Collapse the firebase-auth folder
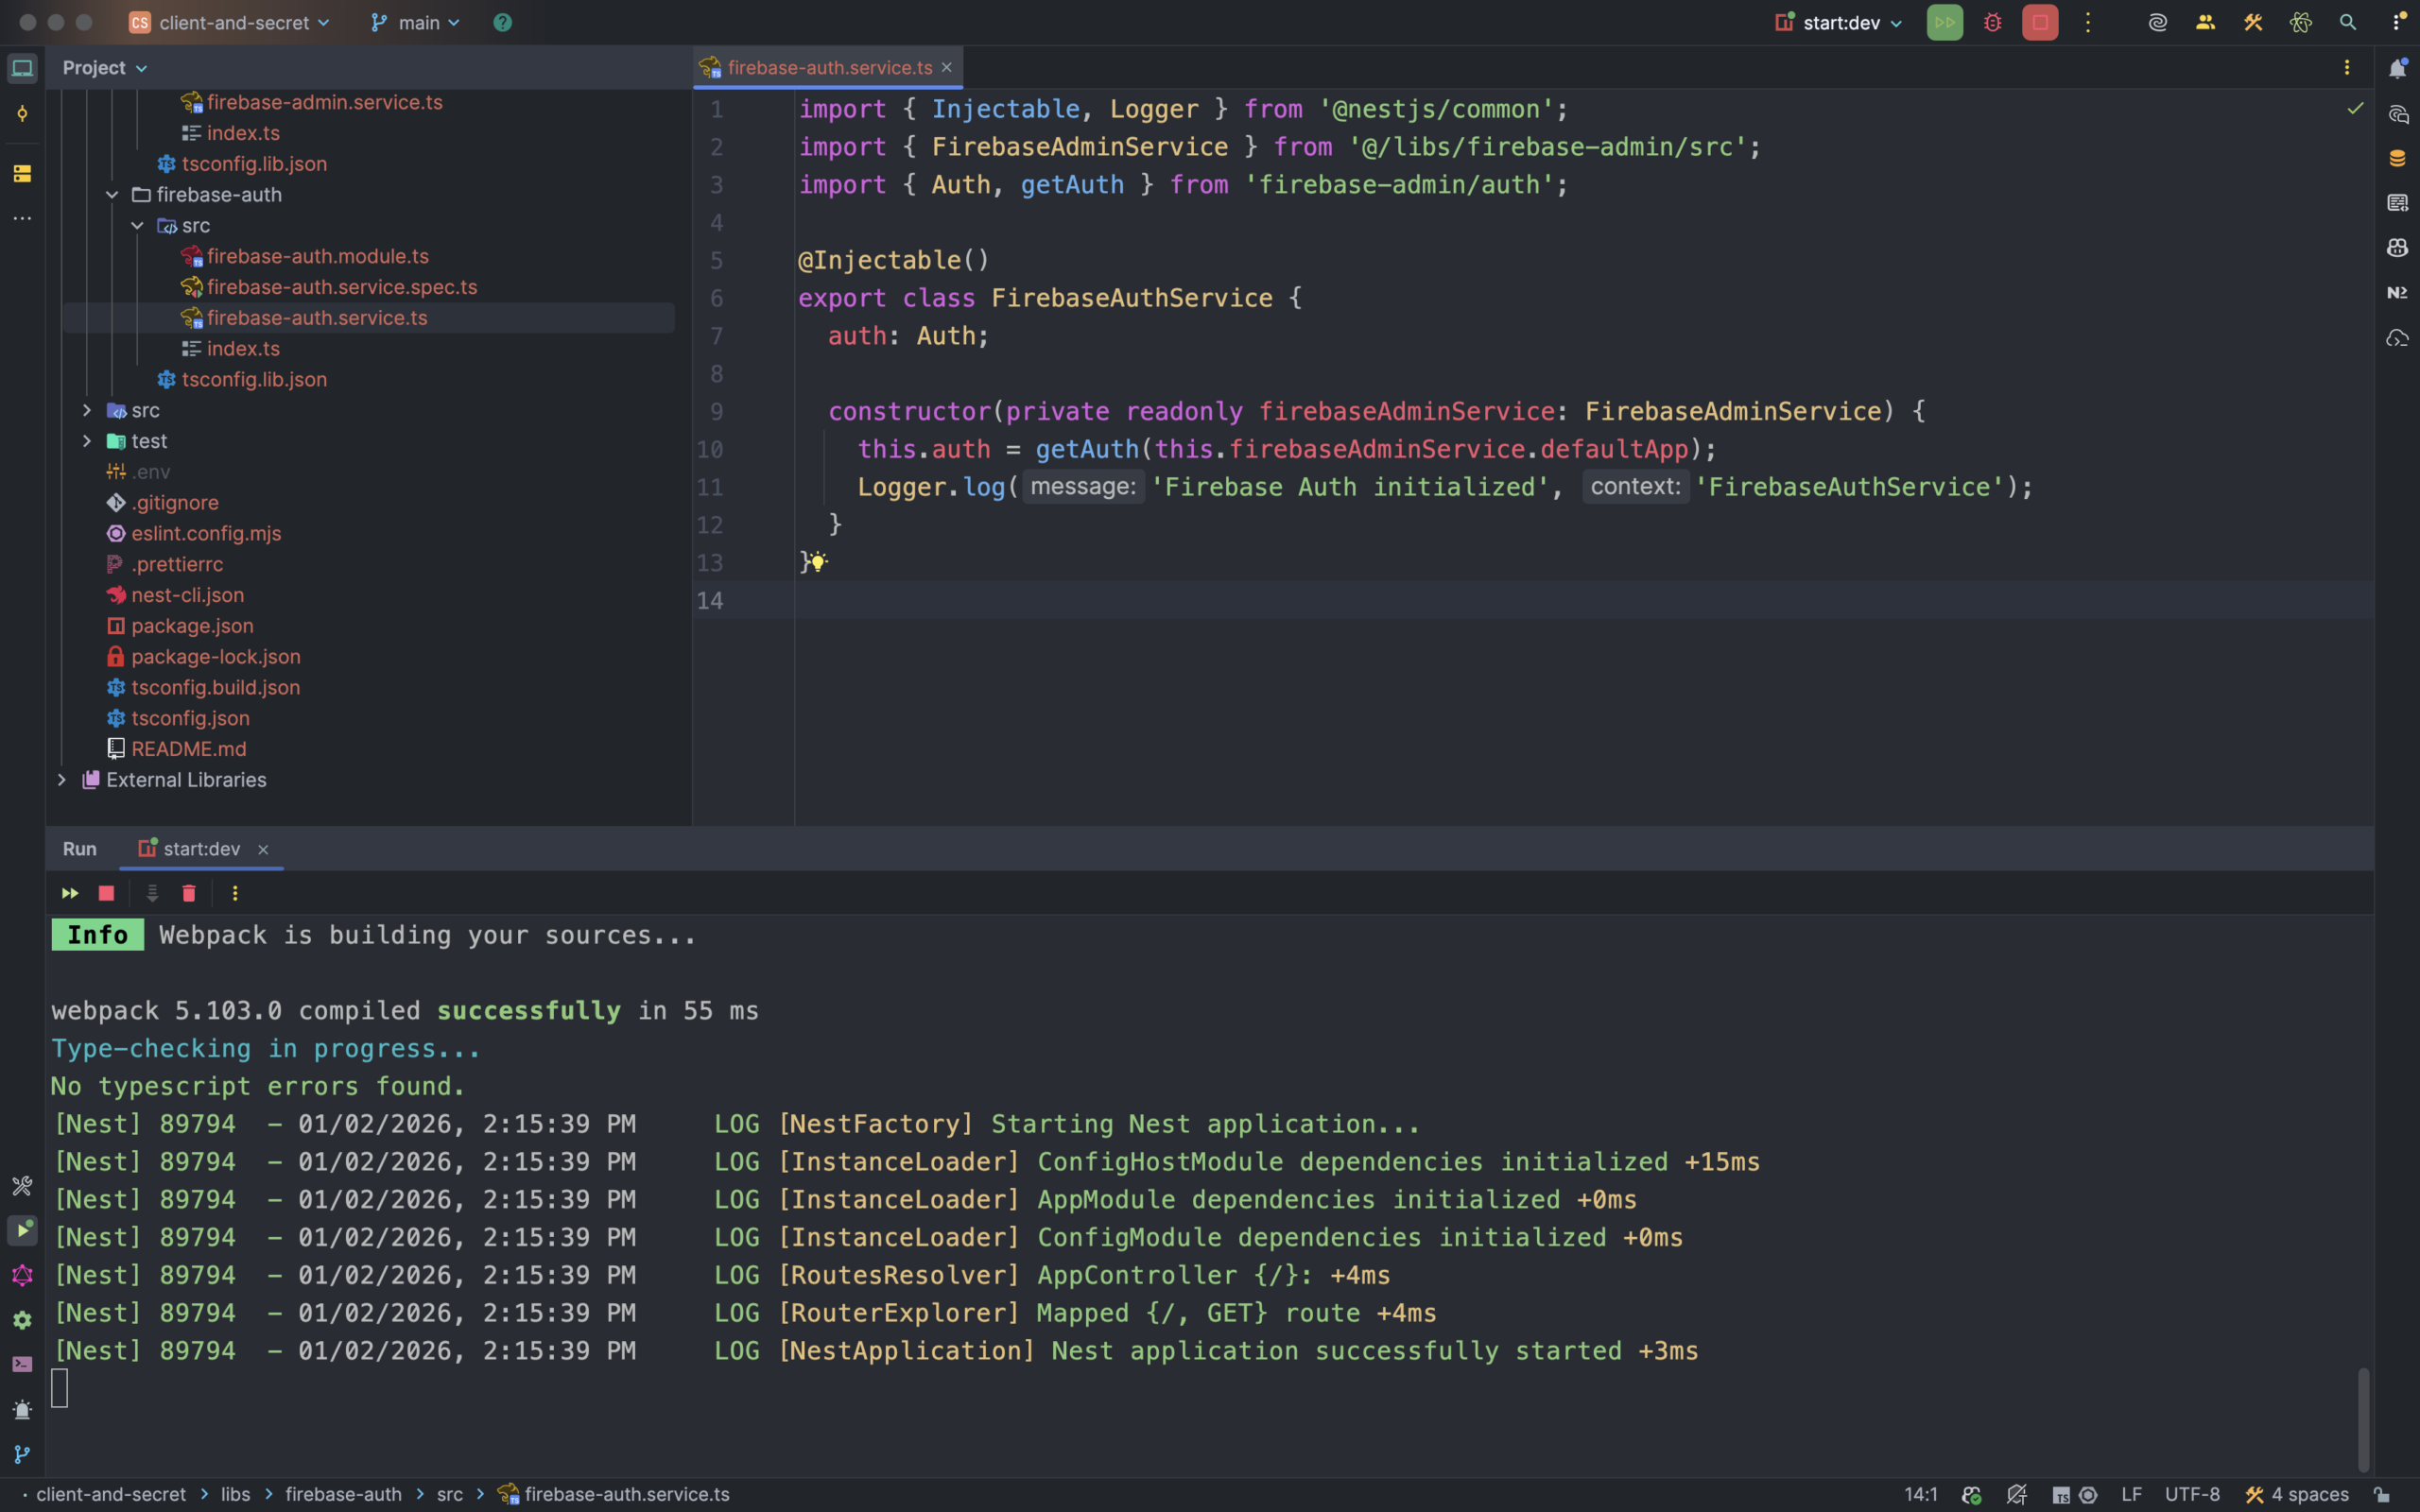The width and height of the screenshot is (2420, 1512). coord(112,195)
